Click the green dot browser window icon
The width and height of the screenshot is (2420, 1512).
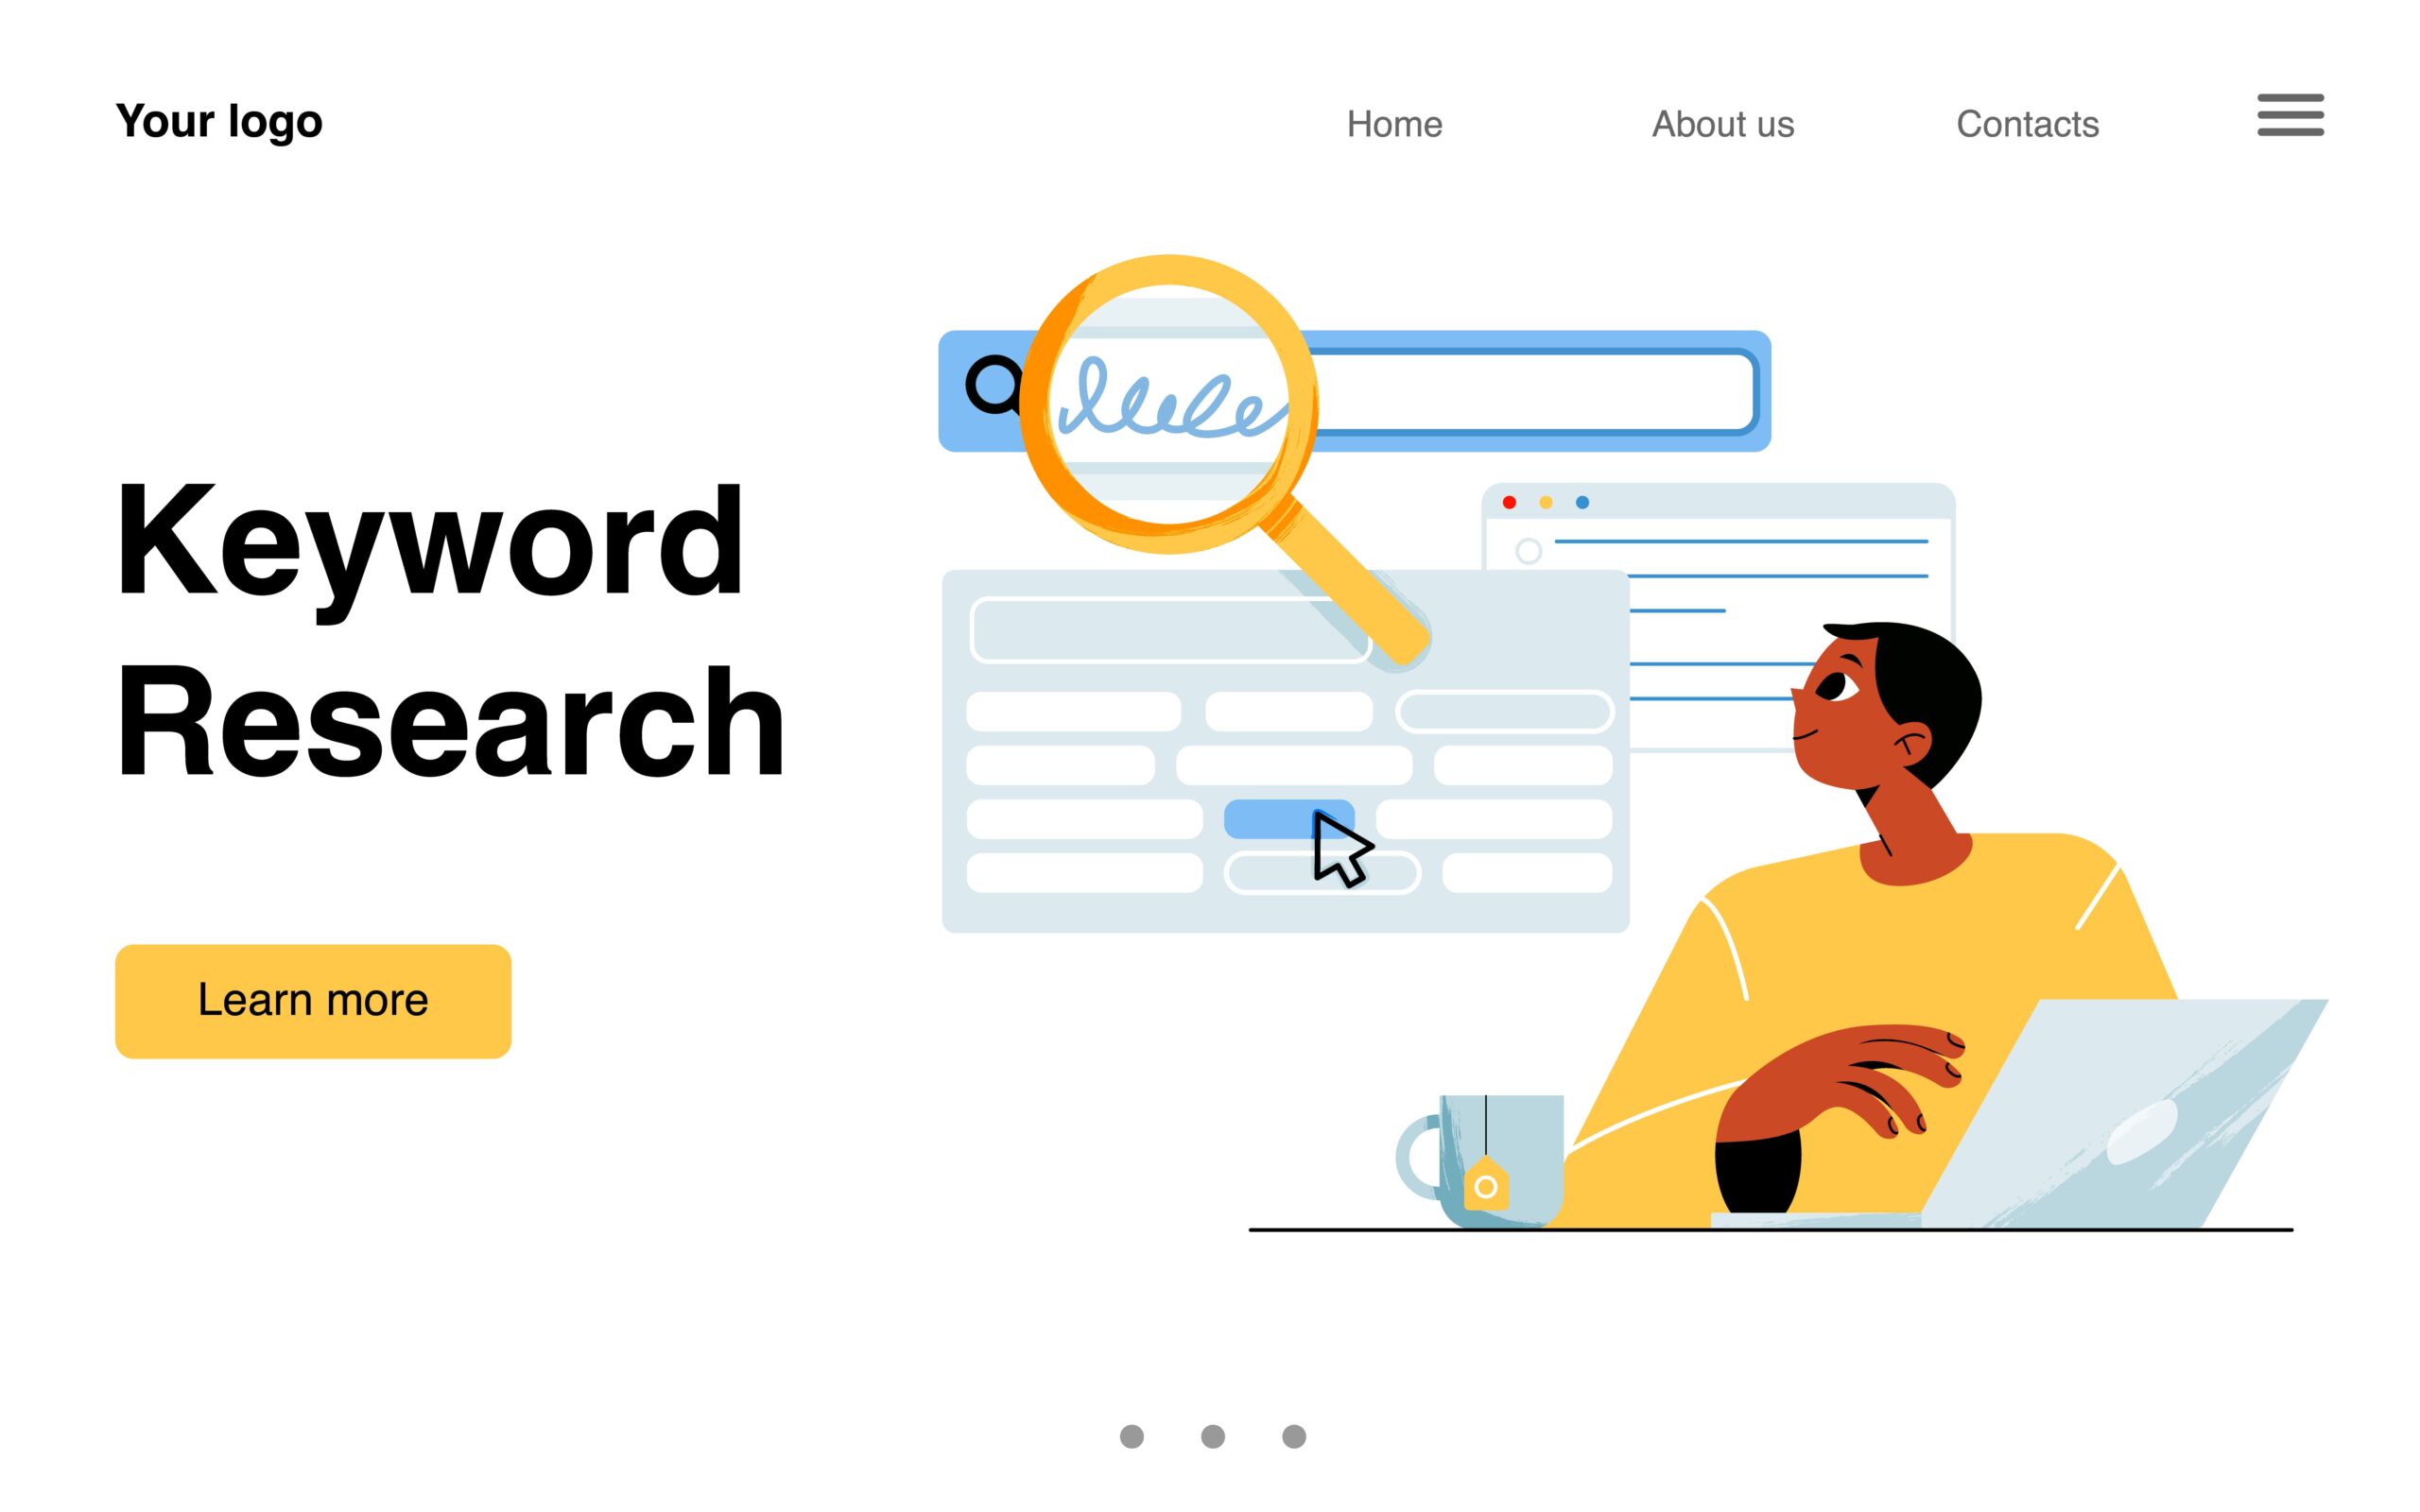[1581, 504]
